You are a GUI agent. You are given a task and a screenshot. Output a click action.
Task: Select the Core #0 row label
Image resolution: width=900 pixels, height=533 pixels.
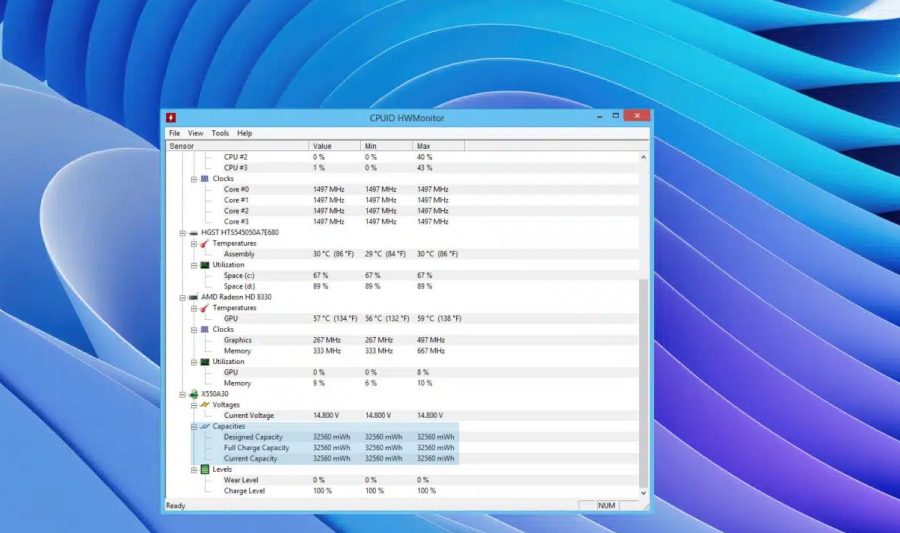[236, 189]
